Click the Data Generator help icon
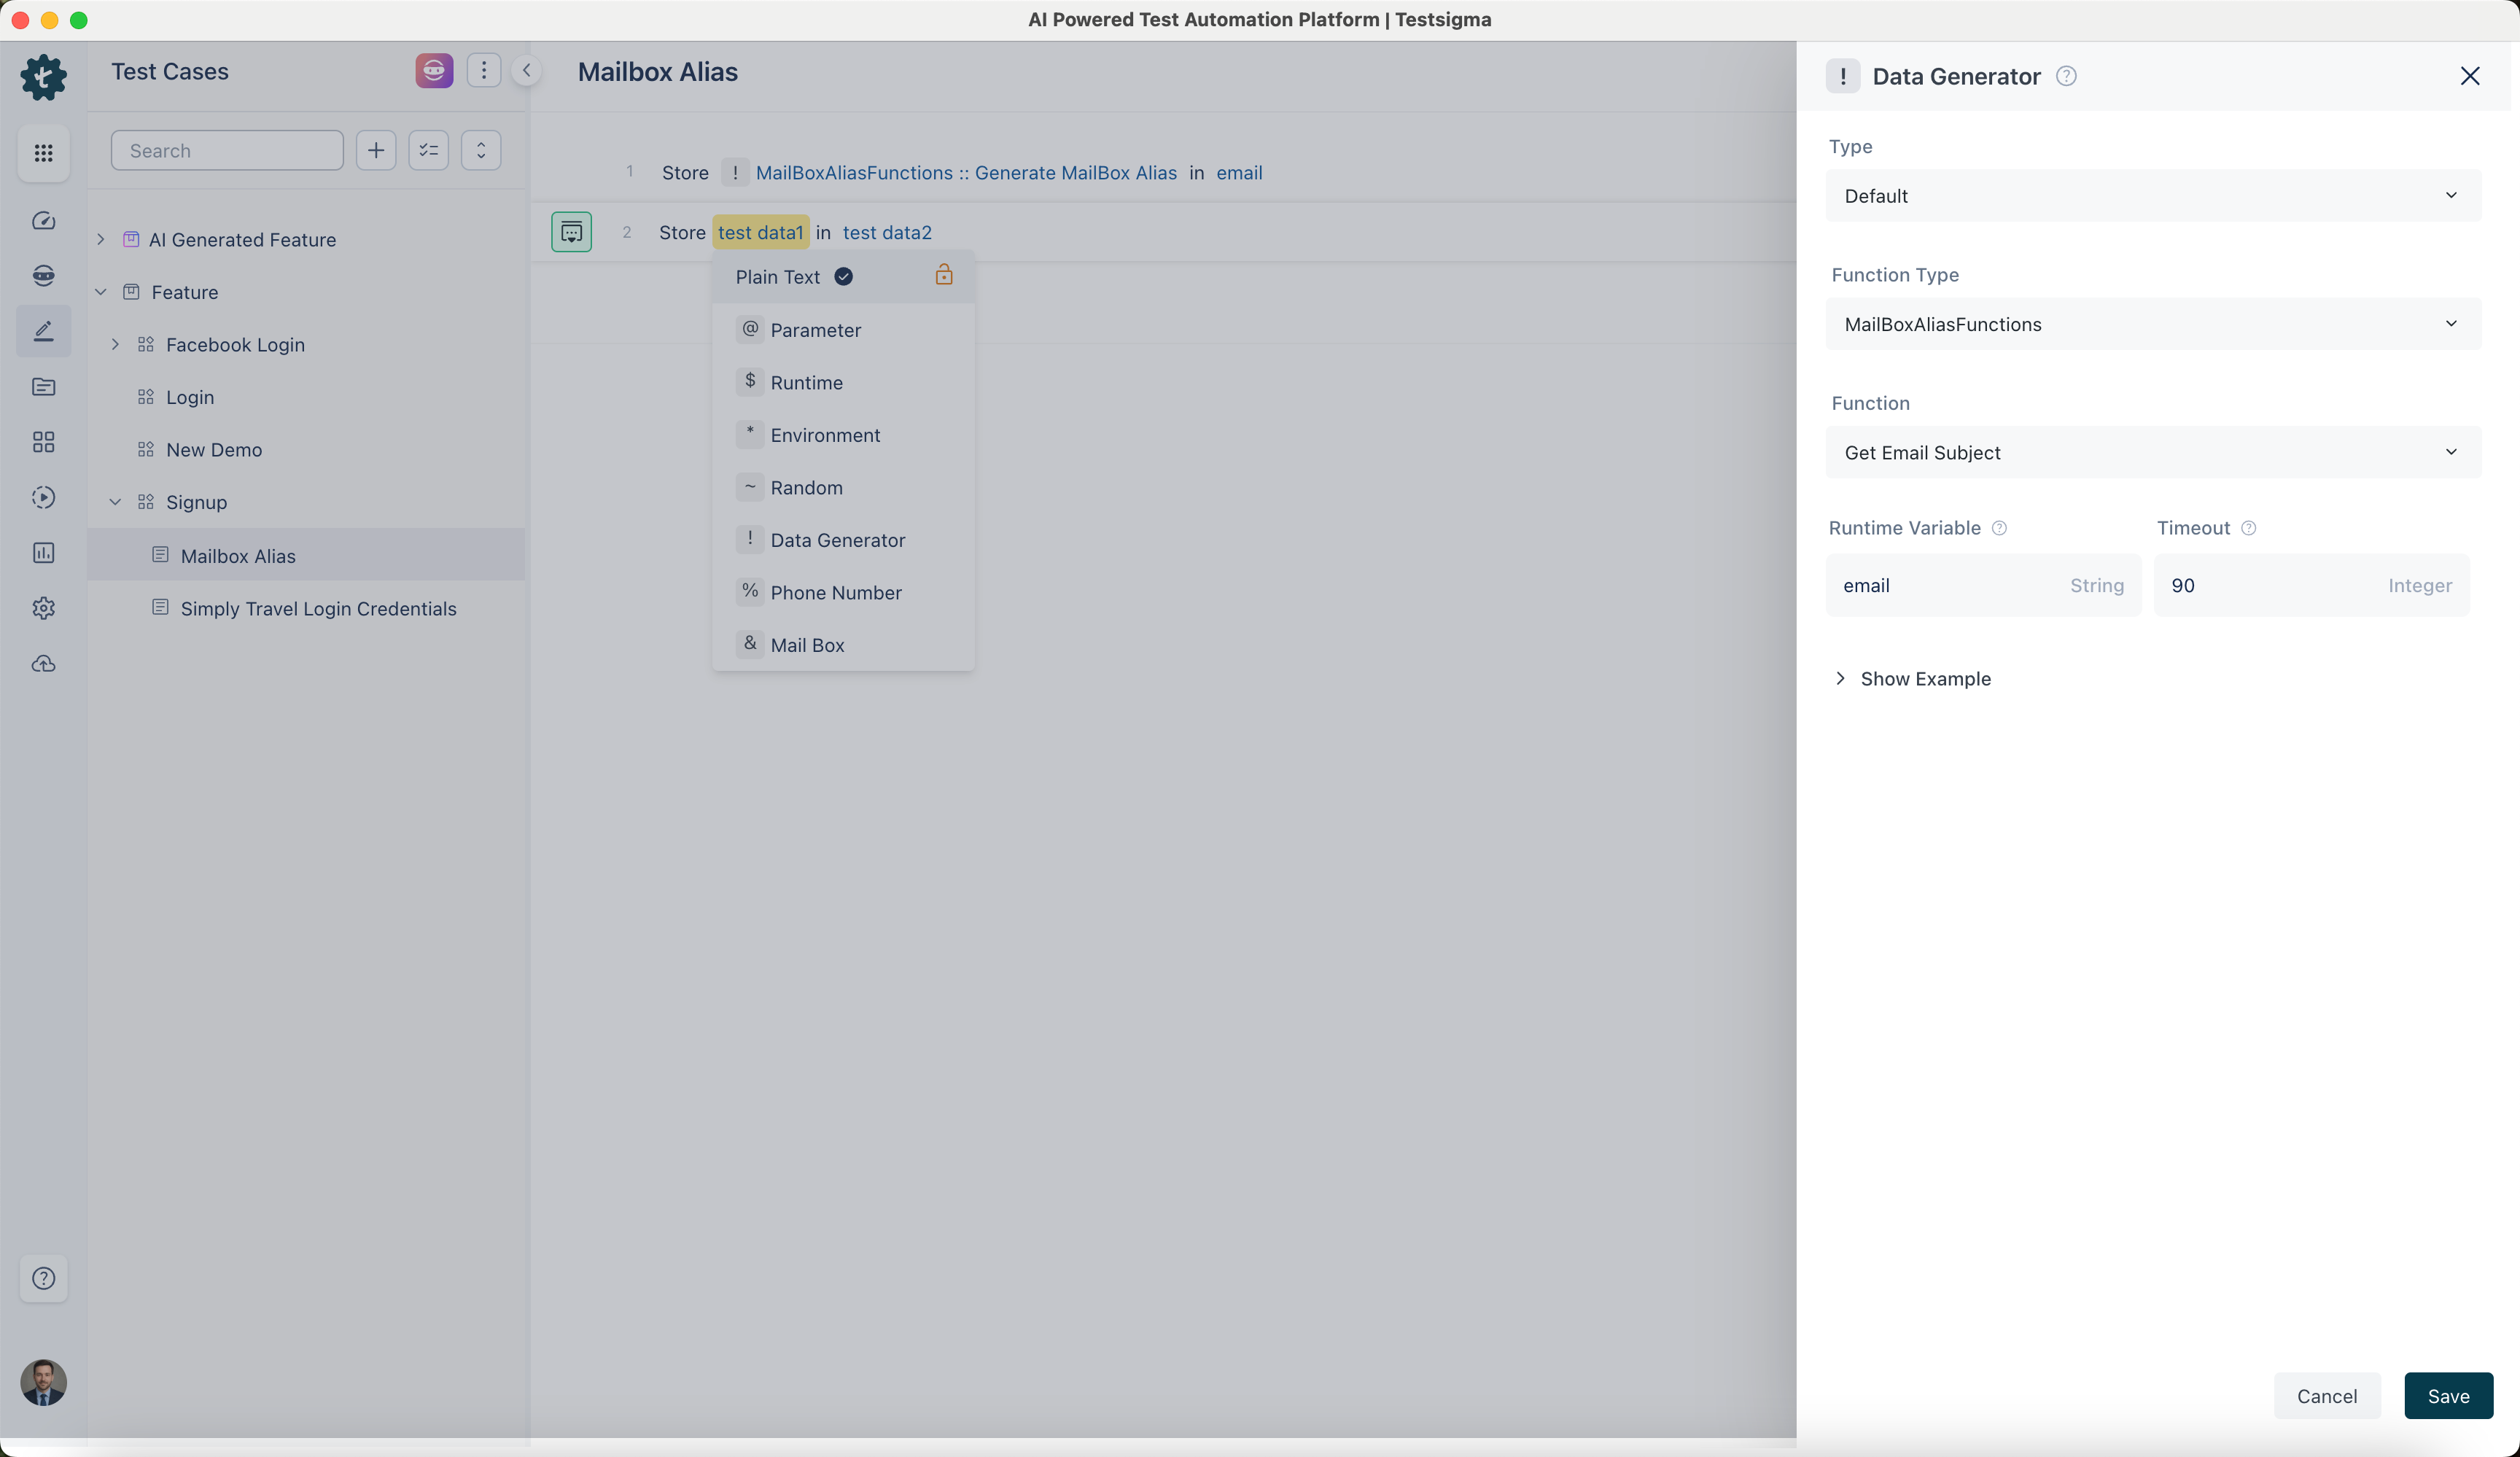The width and height of the screenshot is (2520, 1457). coord(2066,76)
